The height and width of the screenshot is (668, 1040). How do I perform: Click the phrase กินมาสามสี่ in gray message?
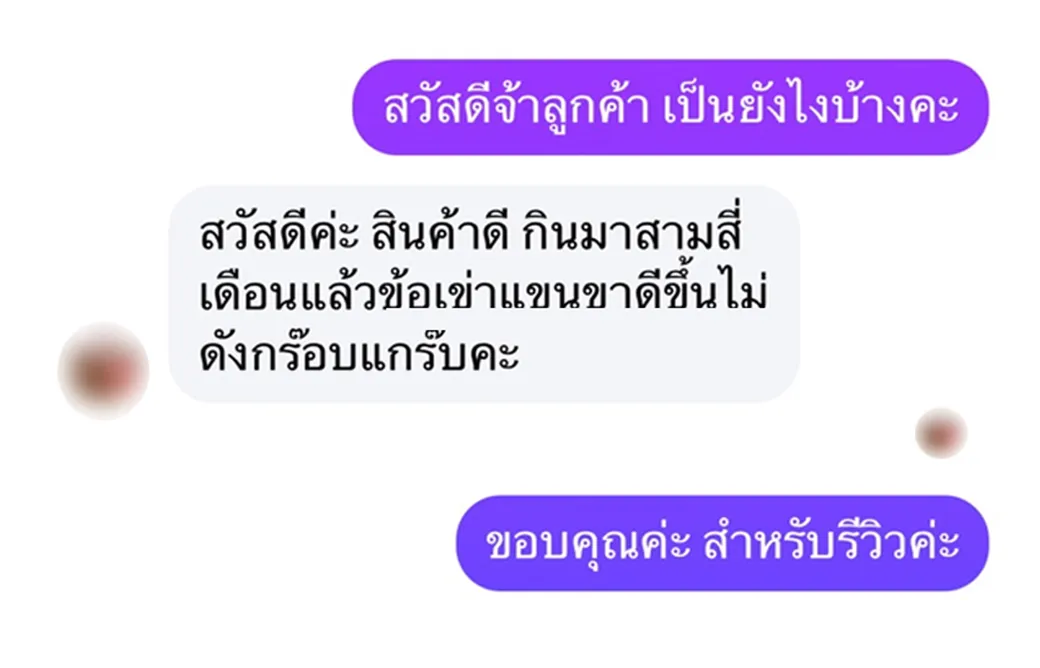coord(632,234)
